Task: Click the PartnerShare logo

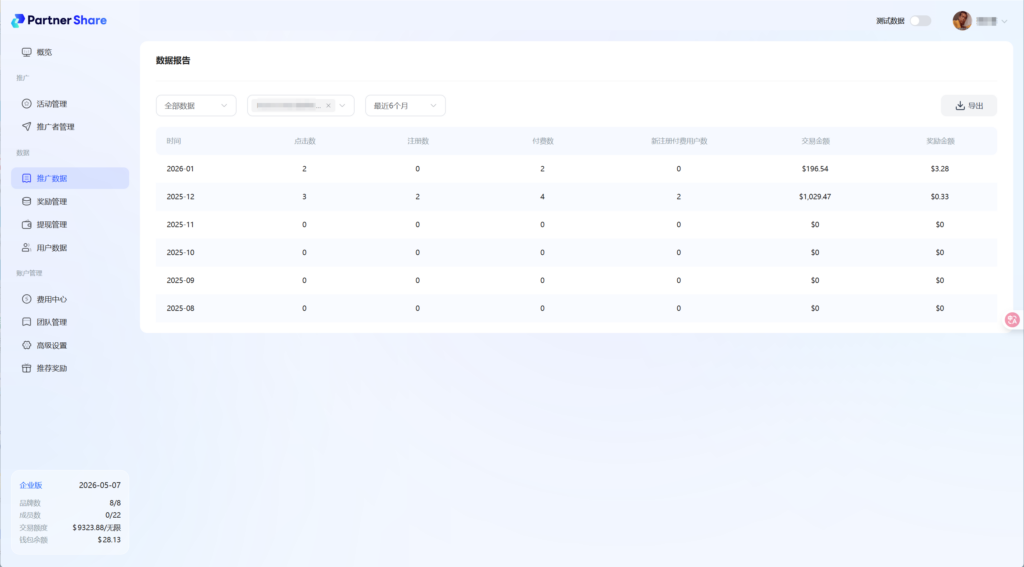Action: 59,20
